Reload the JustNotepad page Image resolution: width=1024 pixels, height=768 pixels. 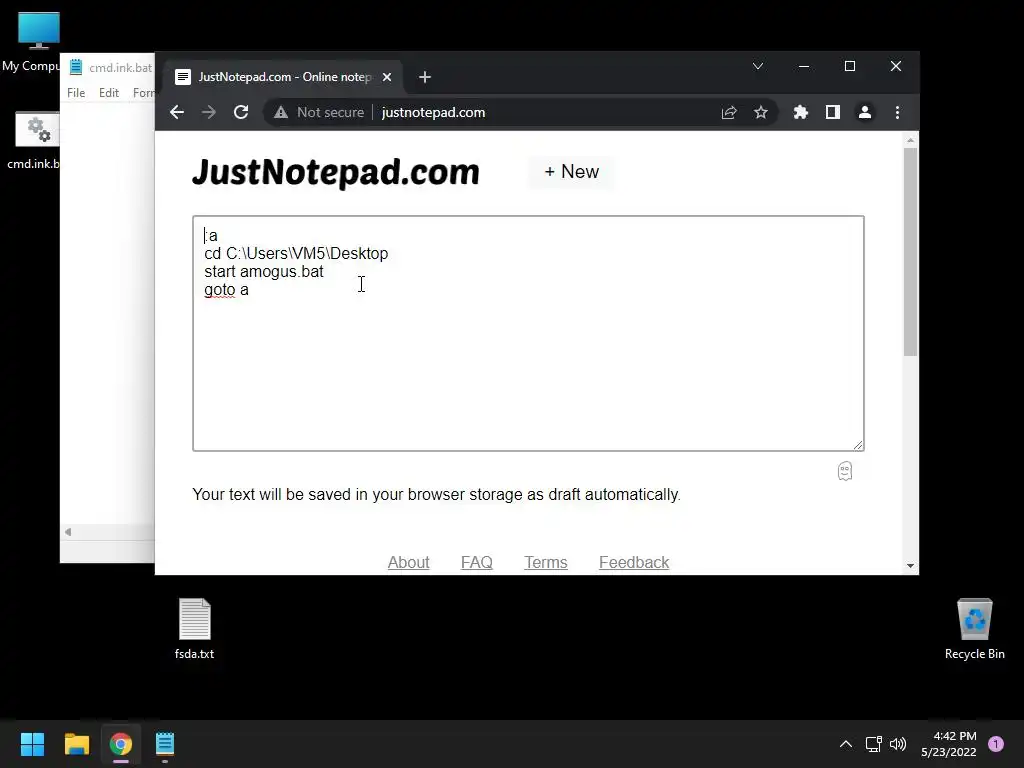[241, 112]
